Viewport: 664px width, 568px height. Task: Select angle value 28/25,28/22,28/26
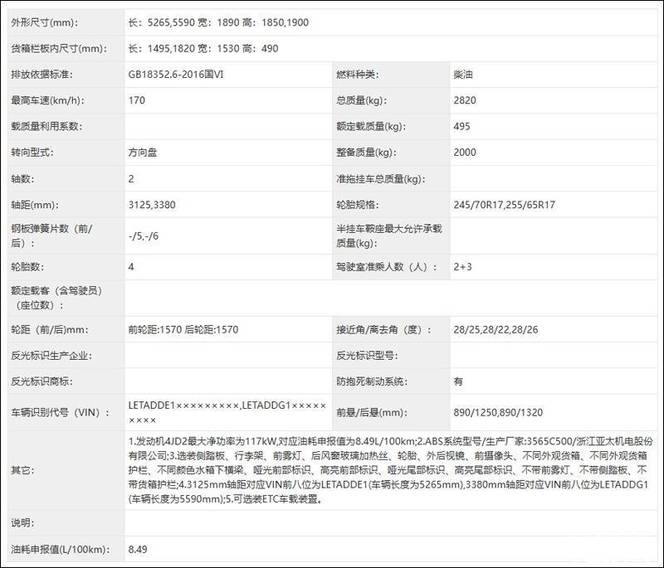[495, 330]
